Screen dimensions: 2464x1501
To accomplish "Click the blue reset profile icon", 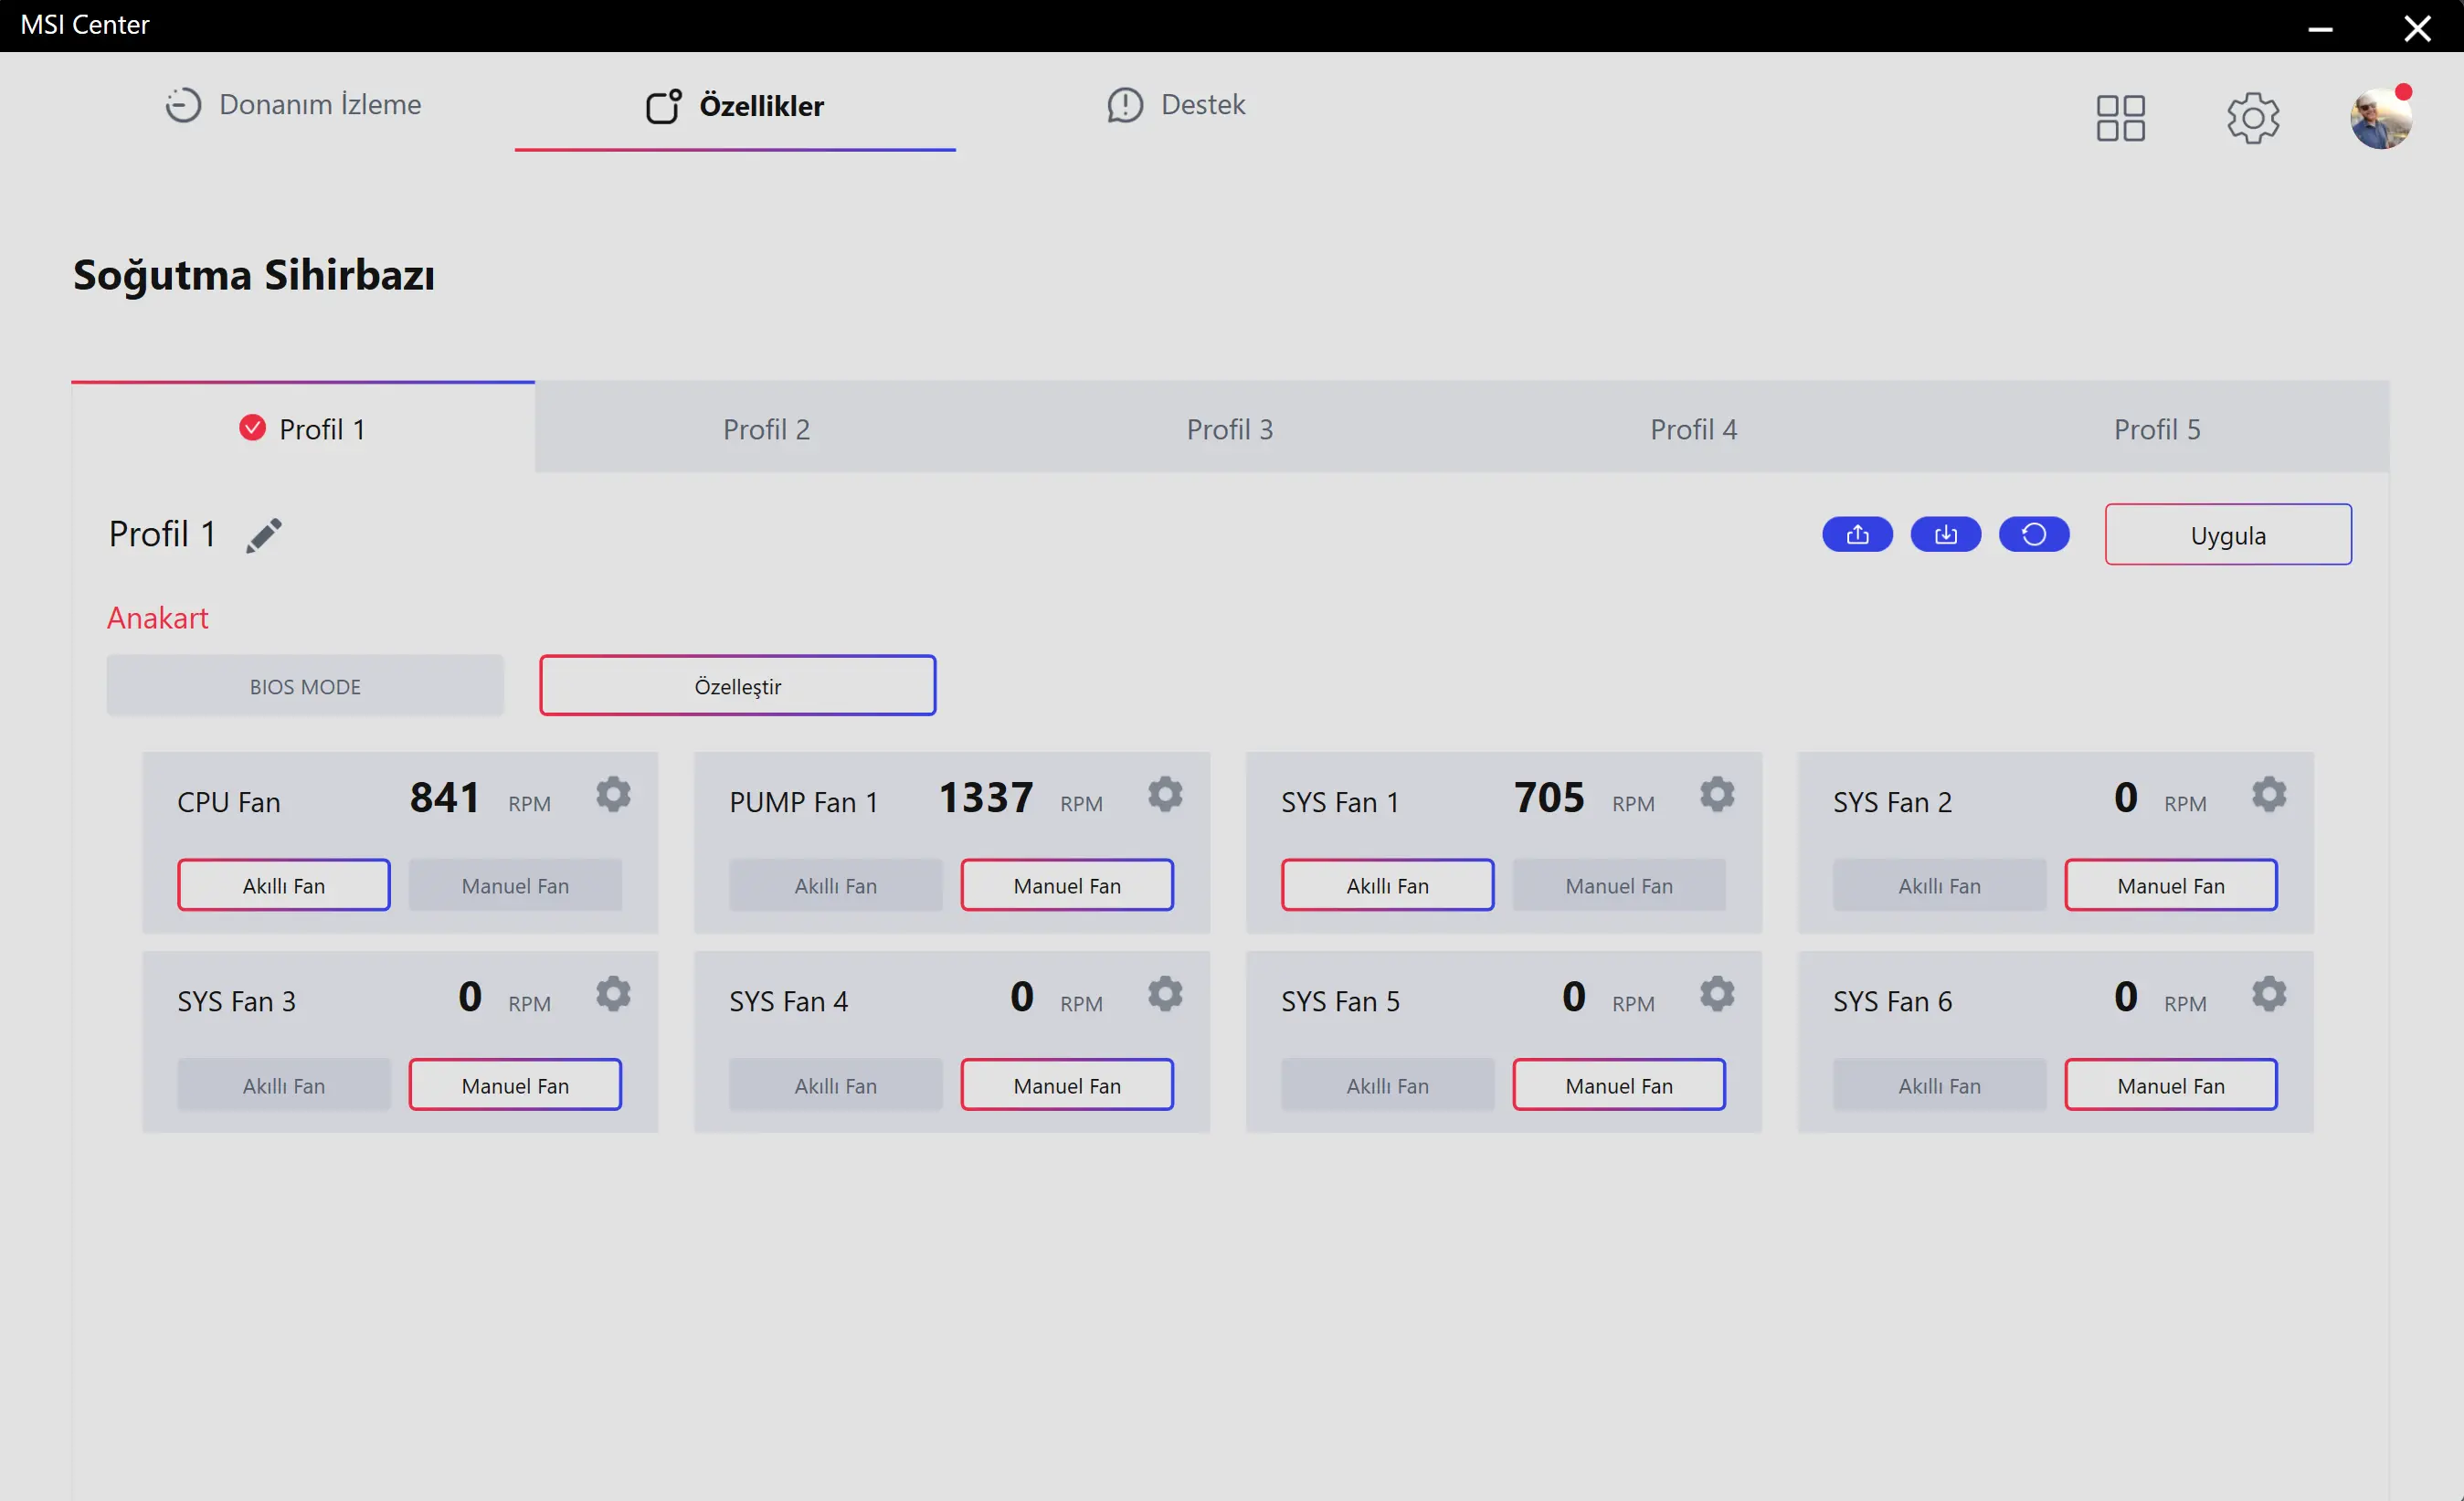I will point(2033,535).
